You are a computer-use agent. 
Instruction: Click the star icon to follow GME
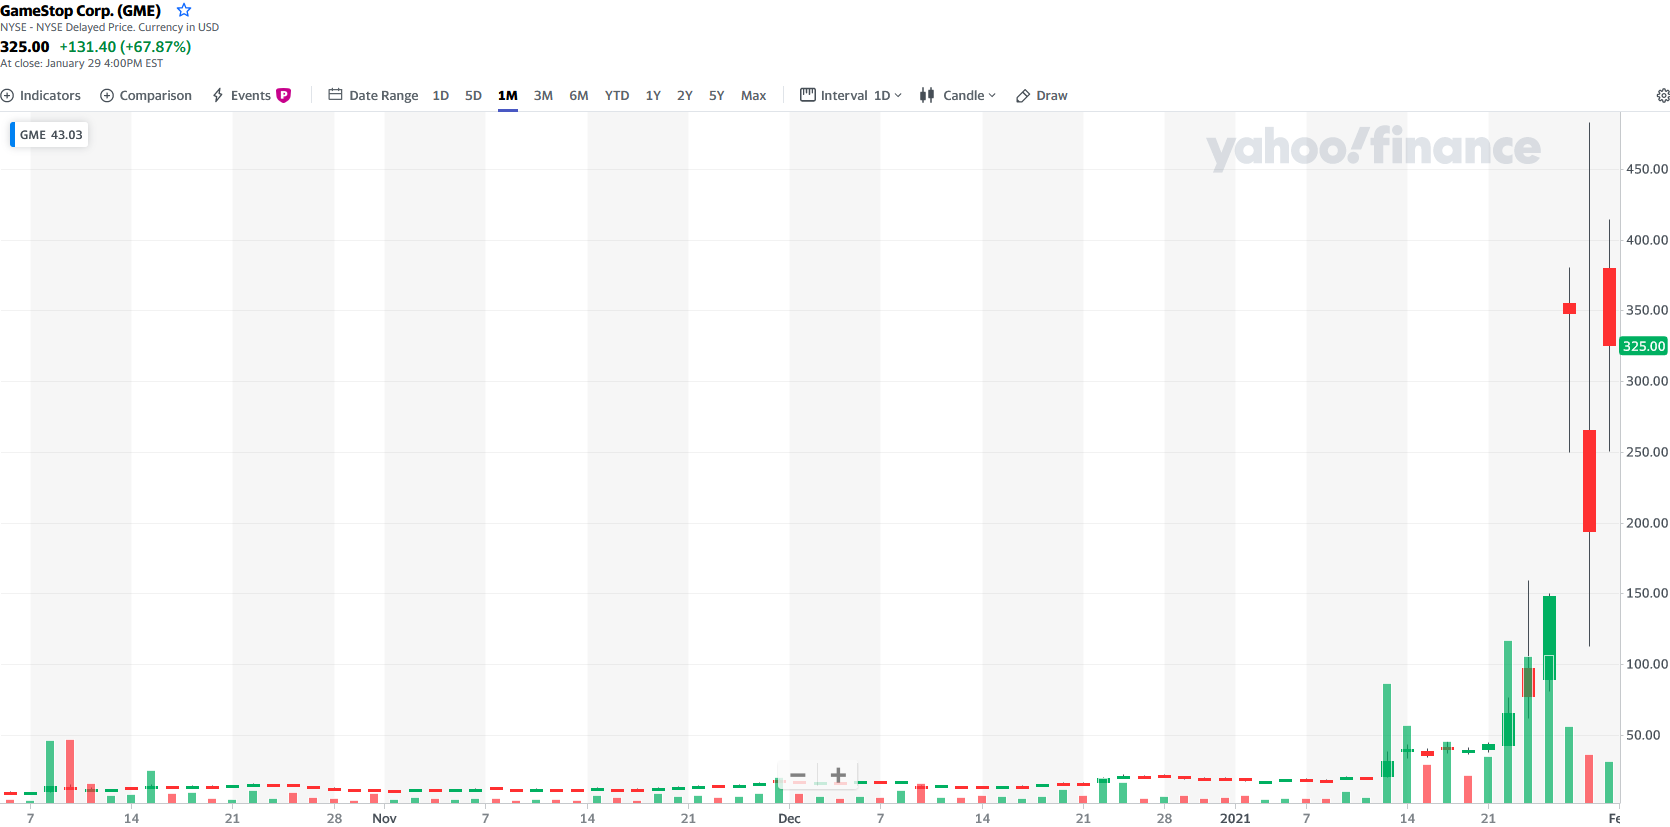[x=184, y=10]
